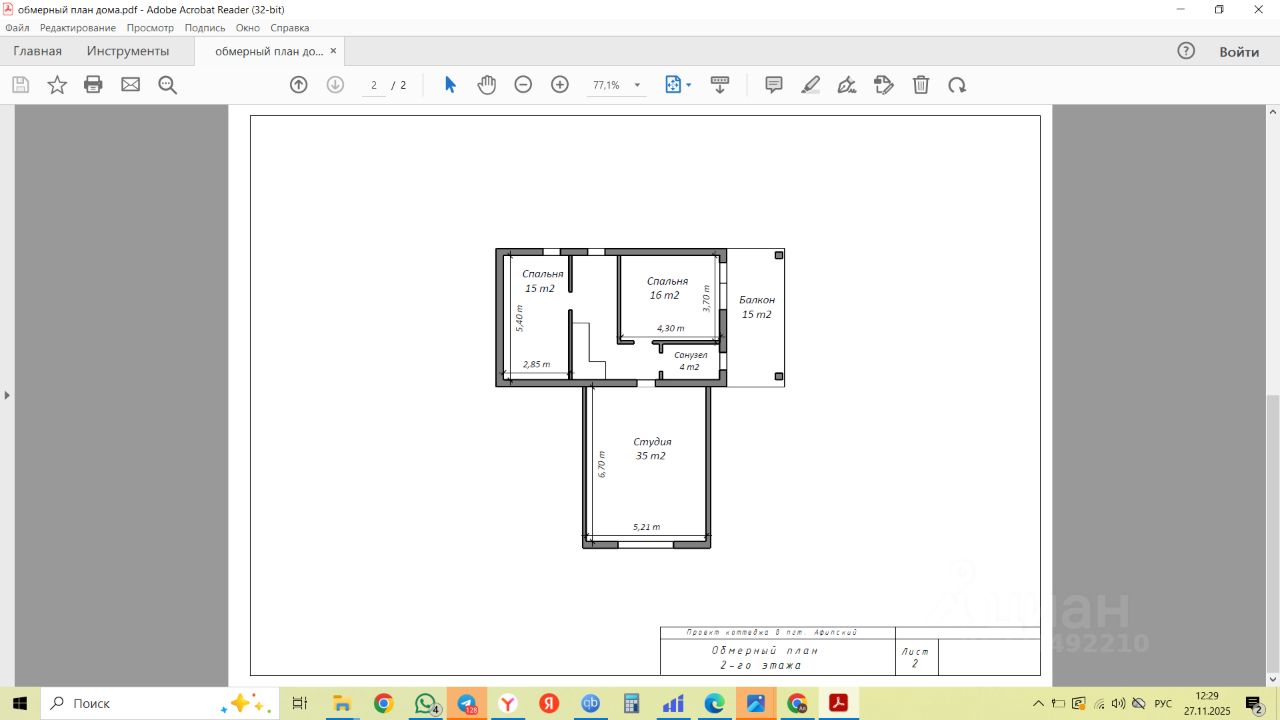Click the volume speaker tray icon
1280x720 pixels.
coord(1118,703)
